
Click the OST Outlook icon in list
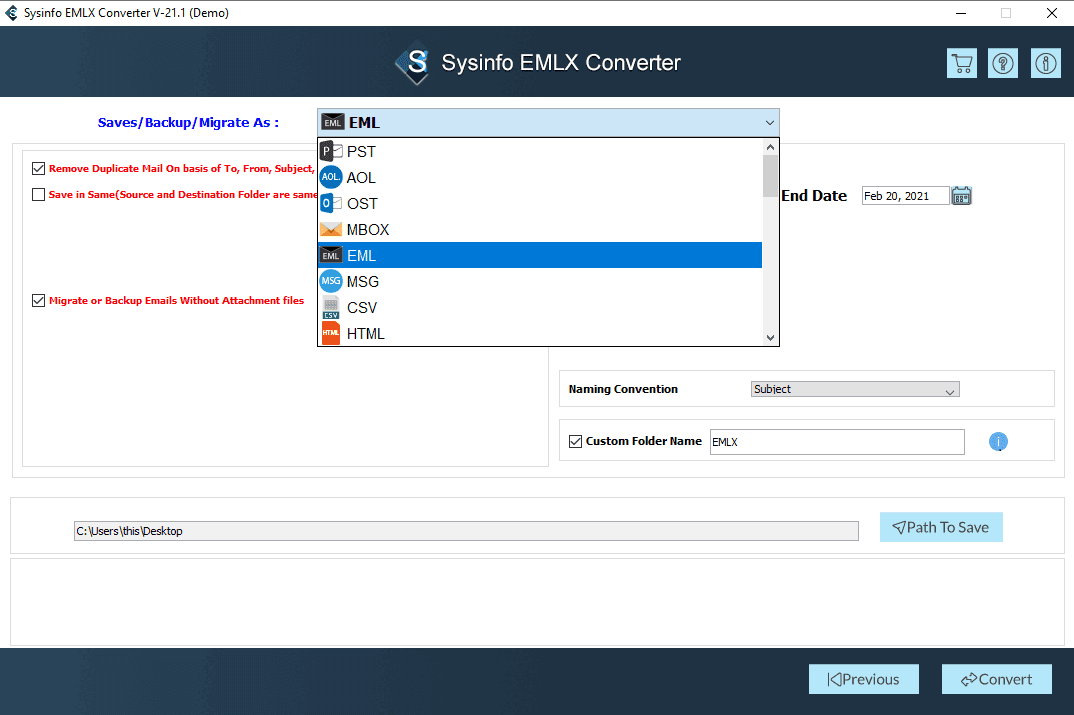[332, 203]
